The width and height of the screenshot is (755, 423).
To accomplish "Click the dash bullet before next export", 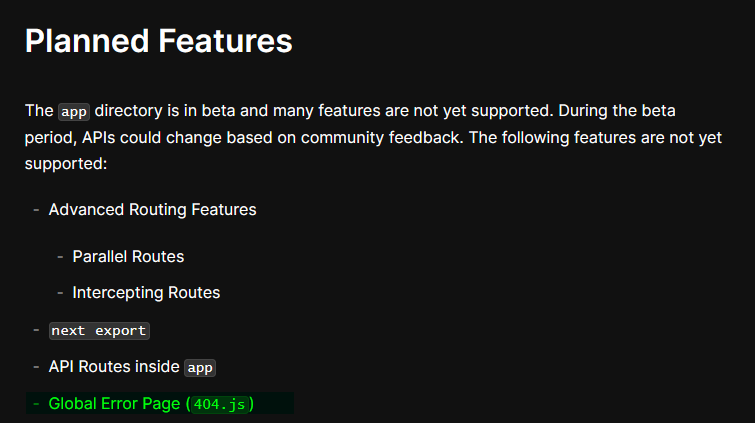I will pos(36,330).
